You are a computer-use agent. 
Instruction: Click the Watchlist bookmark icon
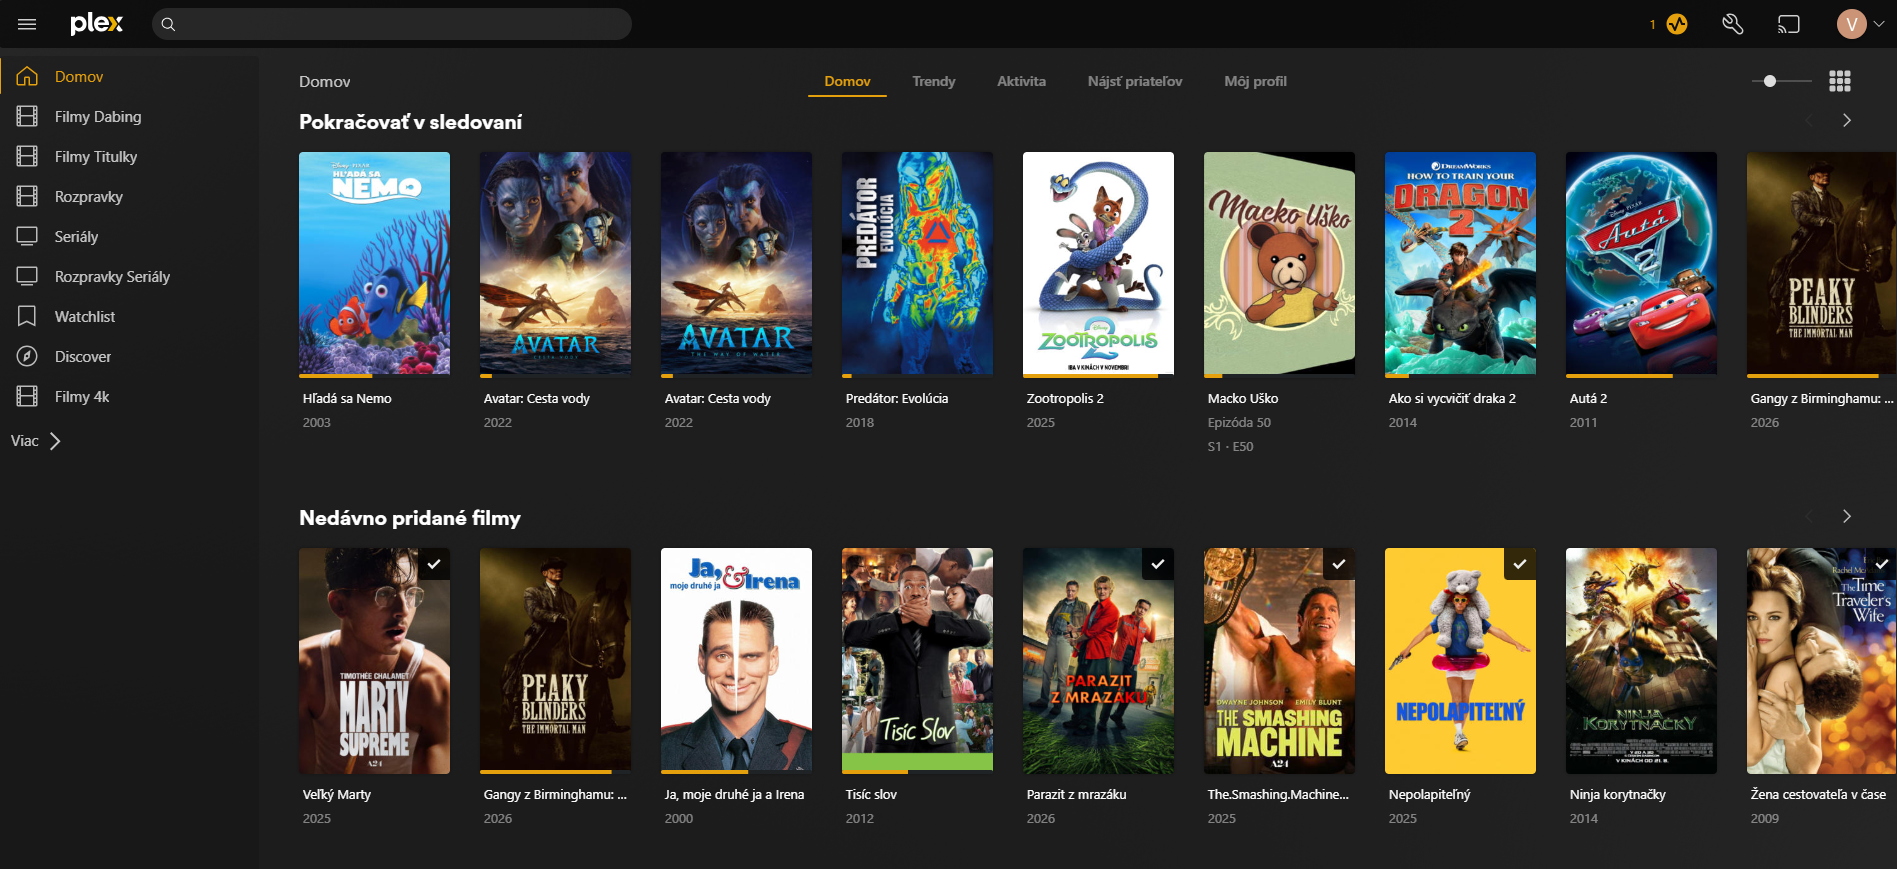[x=27, y=316]
